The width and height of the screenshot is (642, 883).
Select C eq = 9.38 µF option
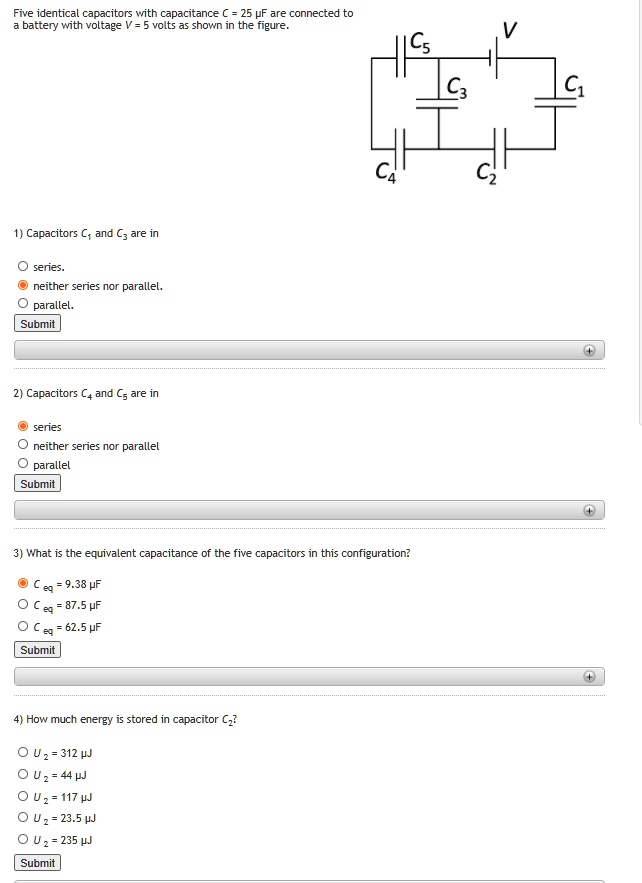21,584
